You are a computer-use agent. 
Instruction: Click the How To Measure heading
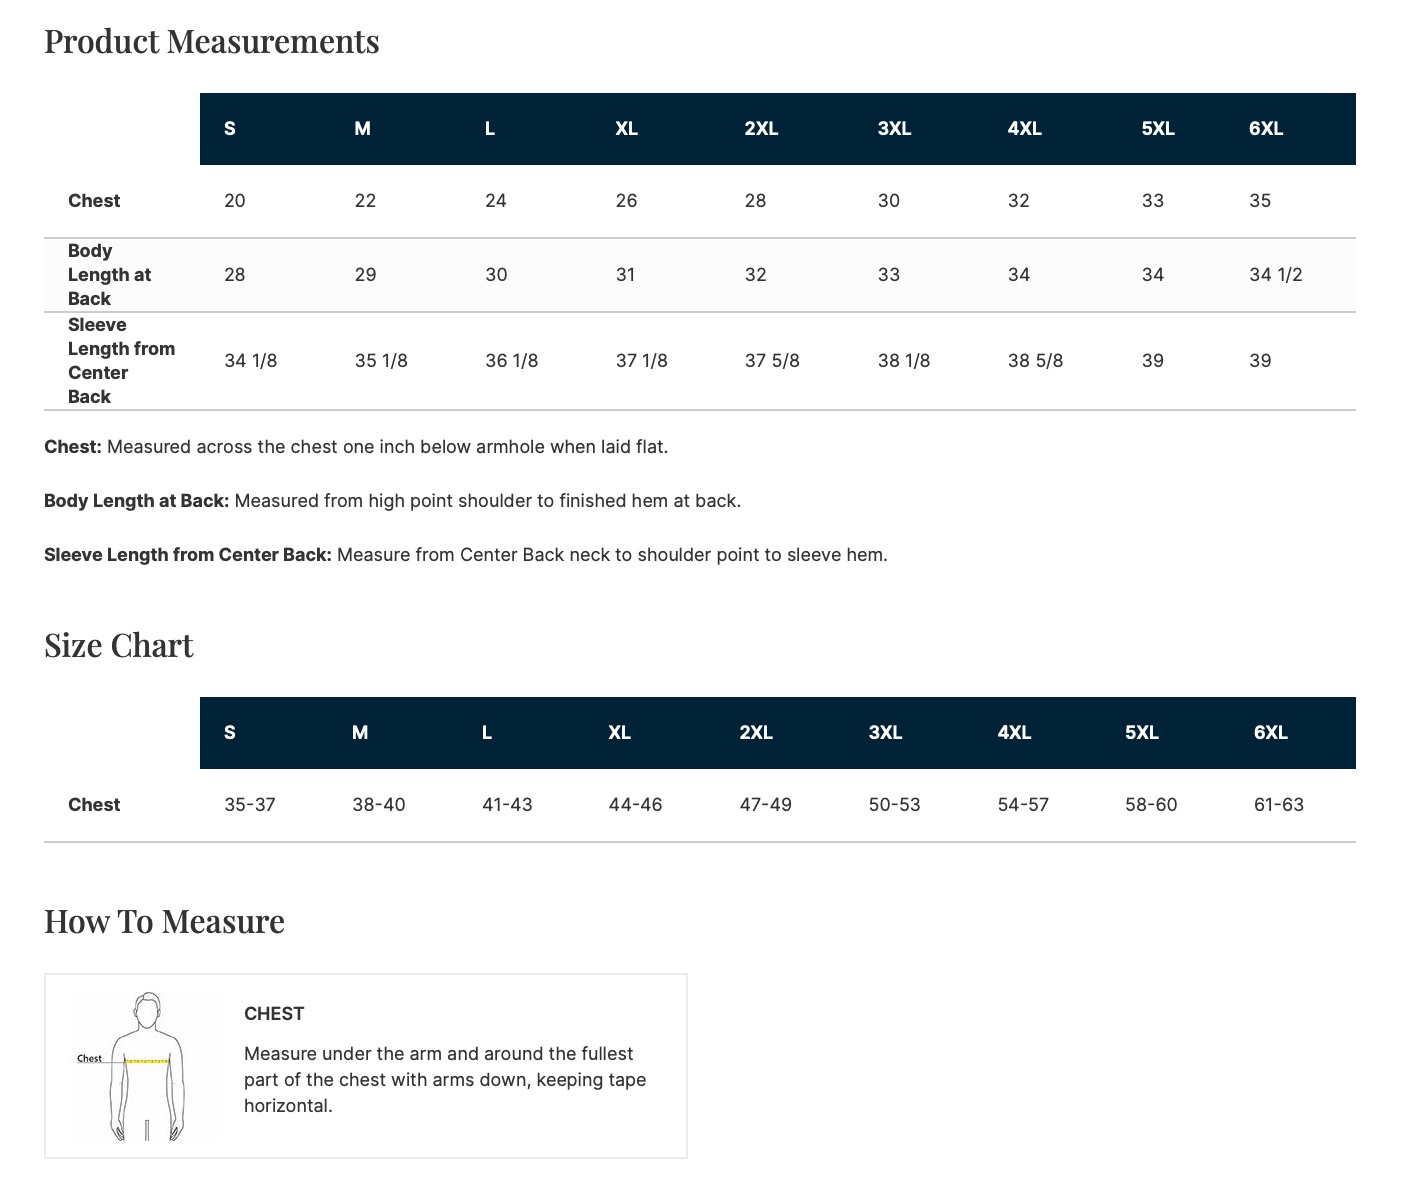tap(164, 922)
